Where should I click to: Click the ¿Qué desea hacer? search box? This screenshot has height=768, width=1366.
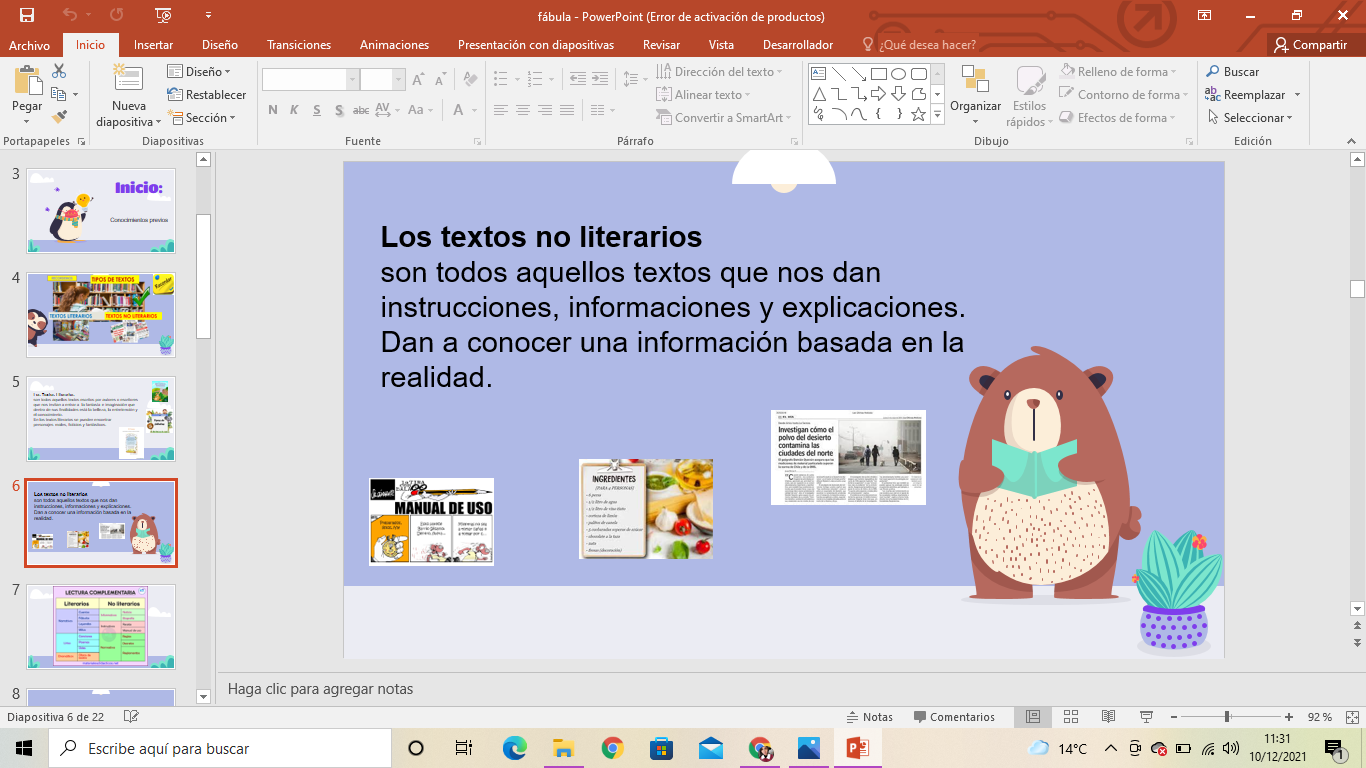918,45
